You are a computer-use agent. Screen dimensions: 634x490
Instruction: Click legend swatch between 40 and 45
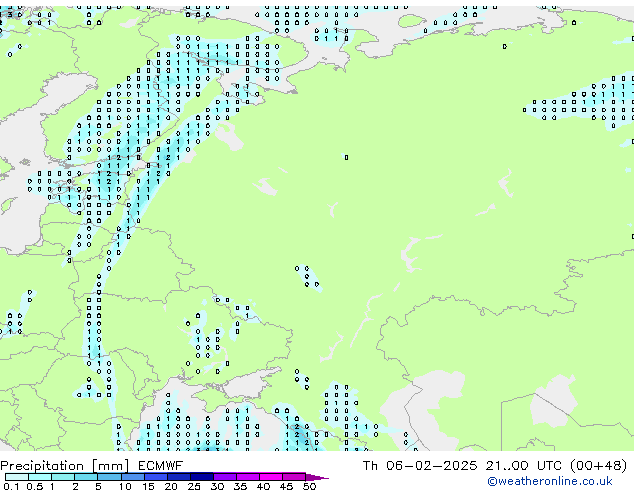click(x=271, y=477)
